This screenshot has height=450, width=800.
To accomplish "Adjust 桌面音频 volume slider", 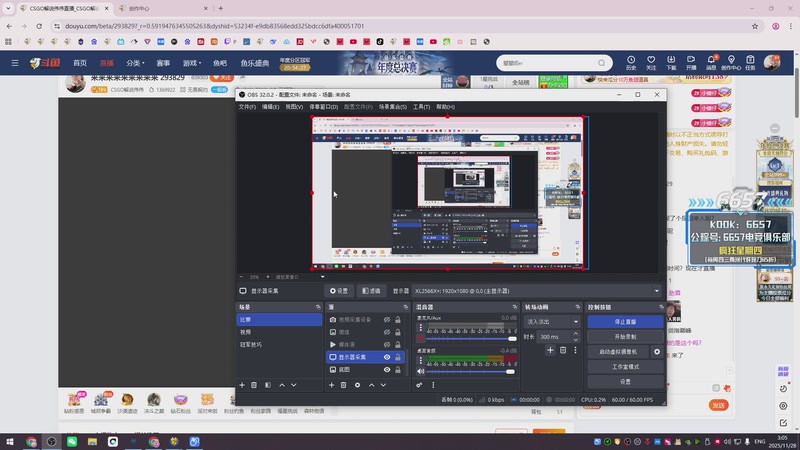I will click(x=471, y=371).
